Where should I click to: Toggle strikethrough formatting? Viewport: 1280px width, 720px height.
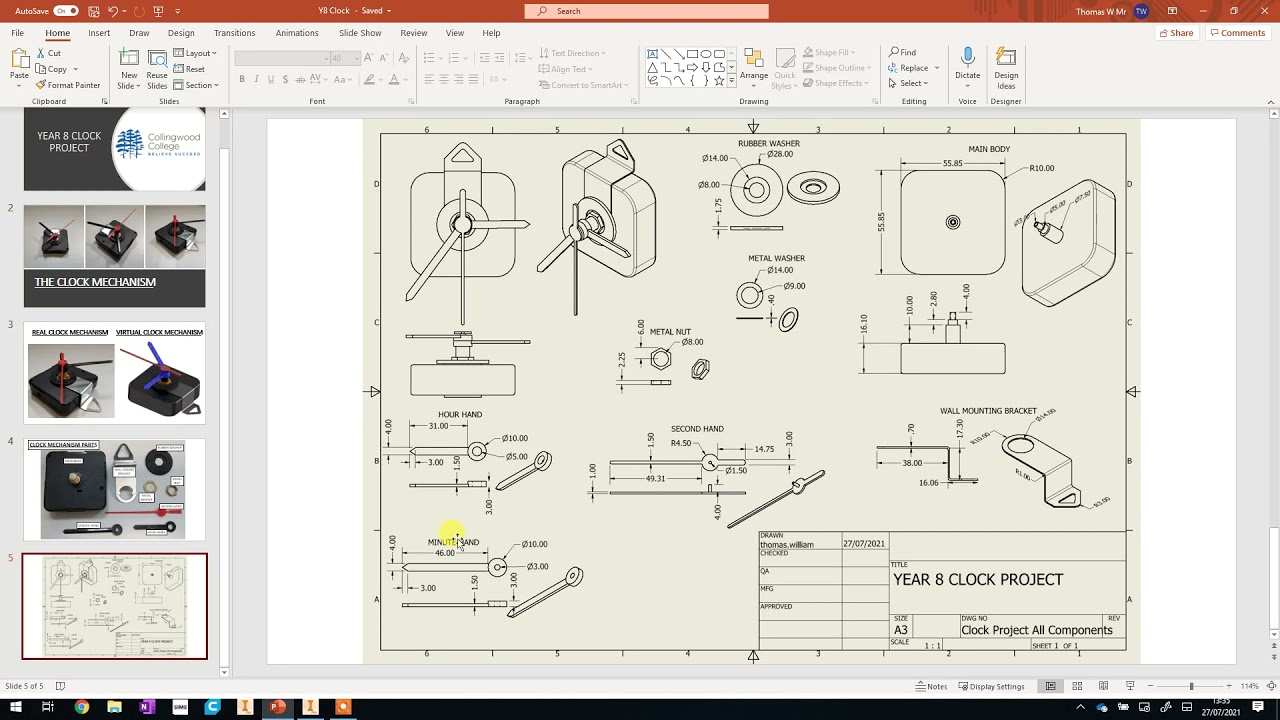pyautogui.click(x=299, y=79)
